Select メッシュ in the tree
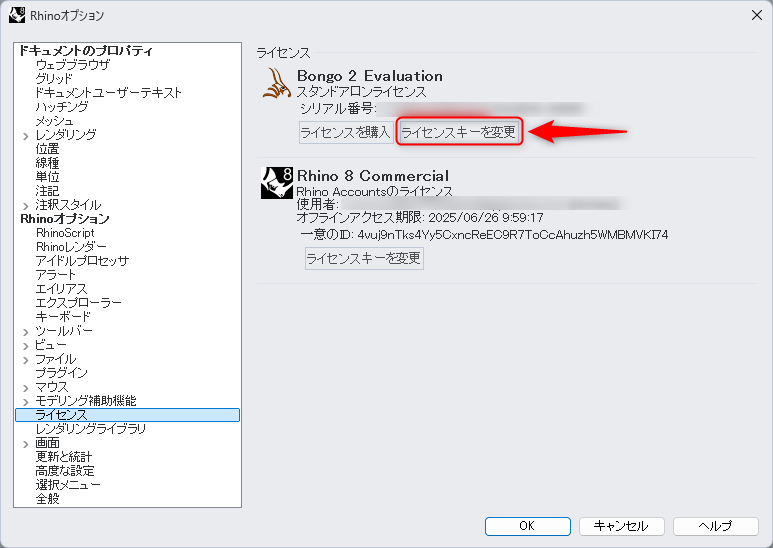Screen dimensions: 773x548 coord(54,121)
